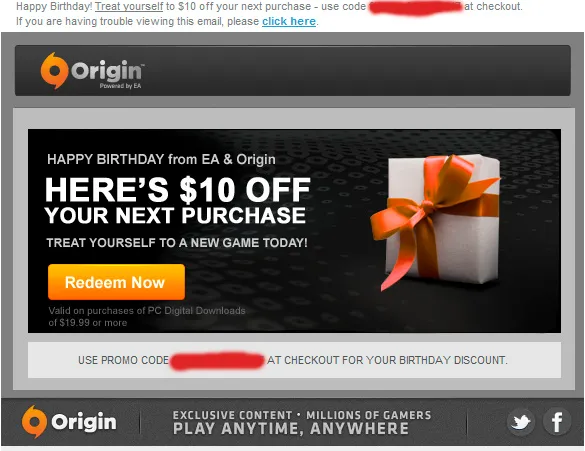Open the Facebook icon in footer
This screenshot has width=585, height=451.
pyautogui.click(x=557, y=422)
